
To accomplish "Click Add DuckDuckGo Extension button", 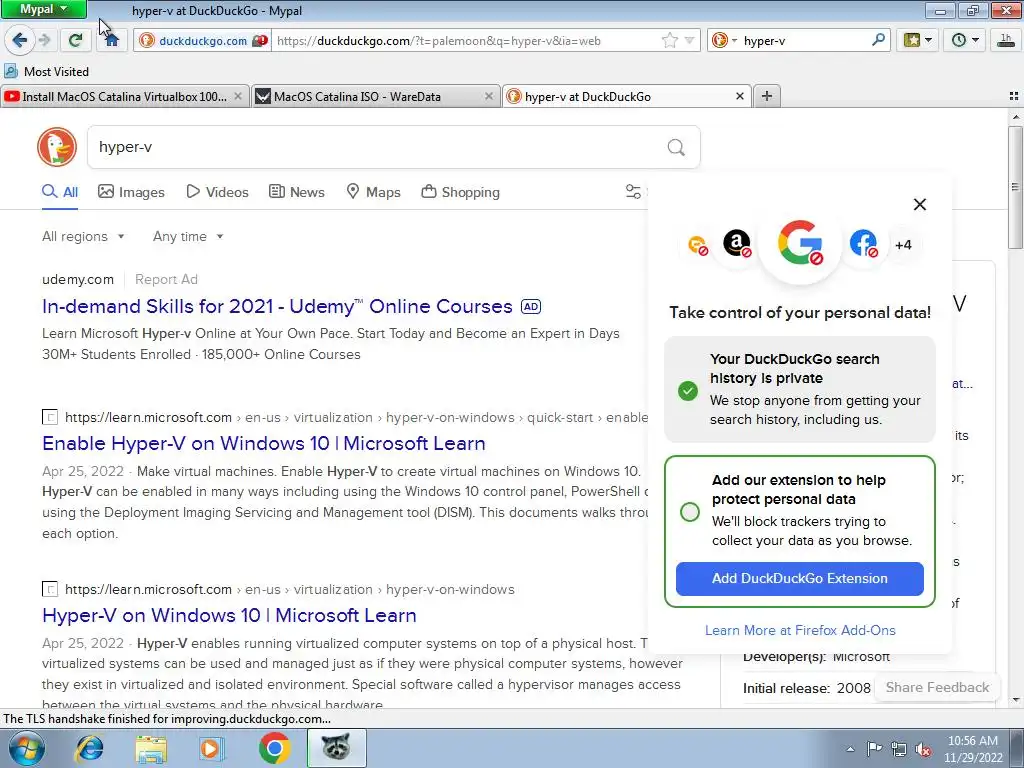I will tap(800, 579).
